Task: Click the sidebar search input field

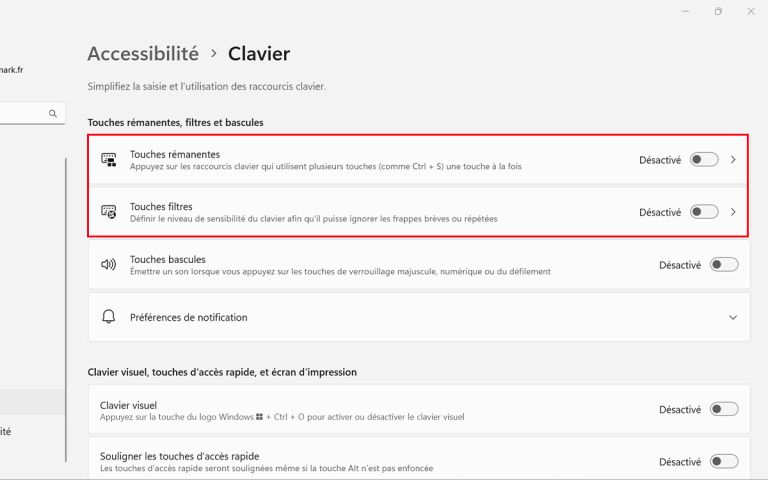Action: coord(29,114)
